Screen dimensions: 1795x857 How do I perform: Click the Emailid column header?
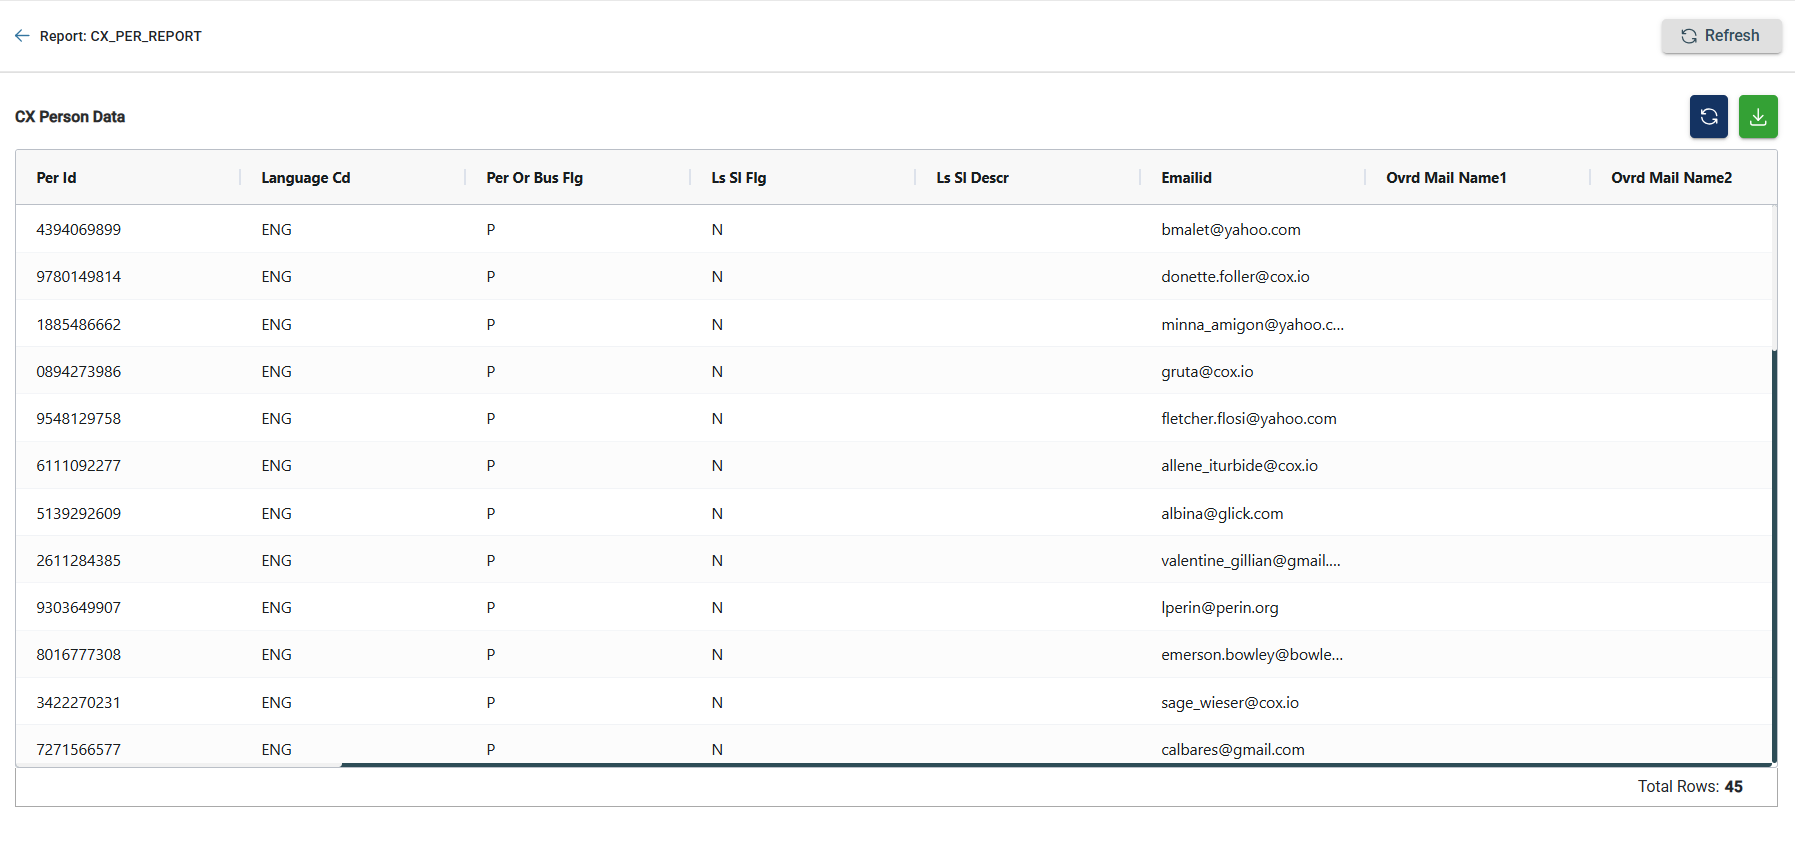point(1186,178)
